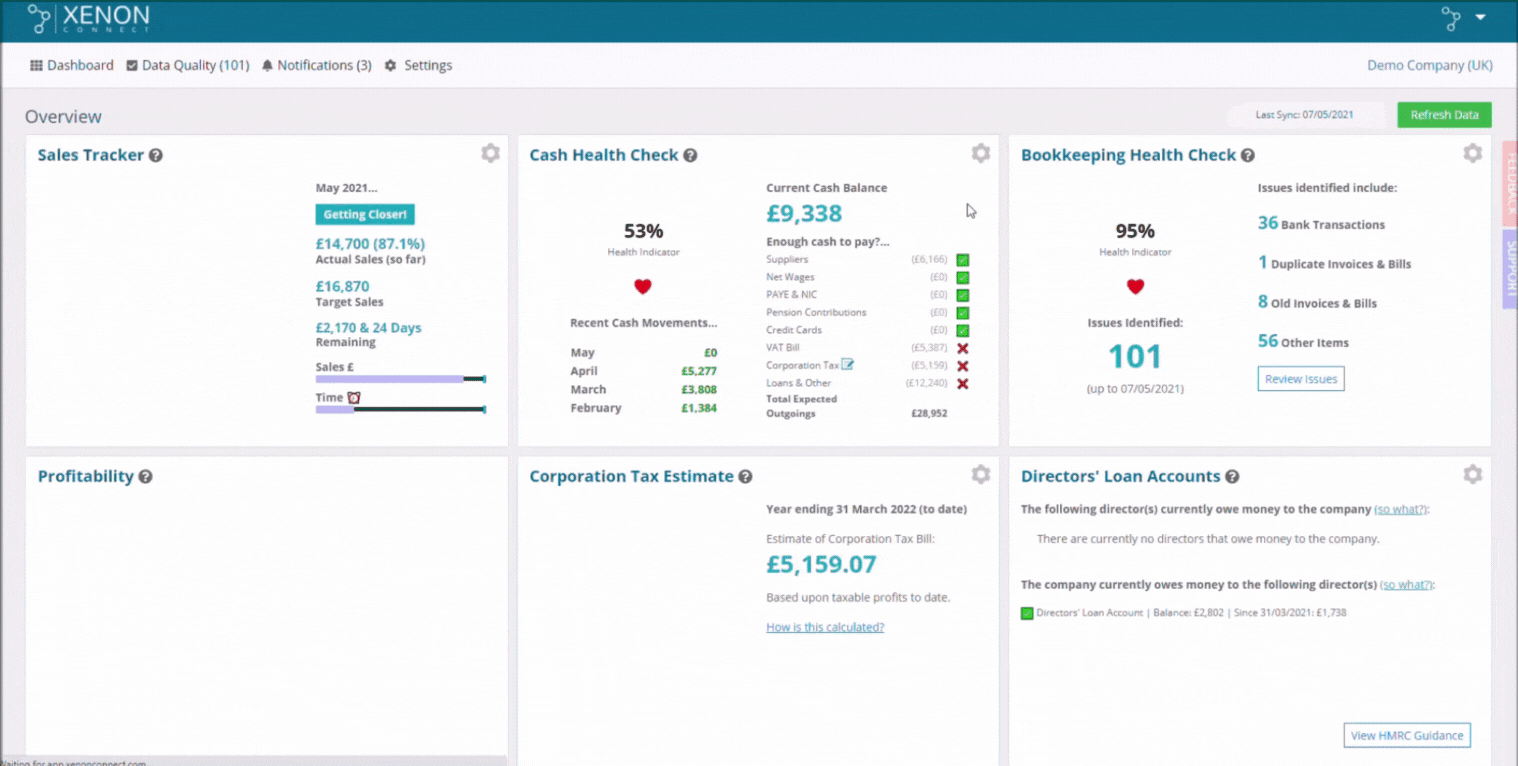Click the £5,159.07 tax estimate
The width and height of the screenshot is (1518, 766).
(821, 564)
